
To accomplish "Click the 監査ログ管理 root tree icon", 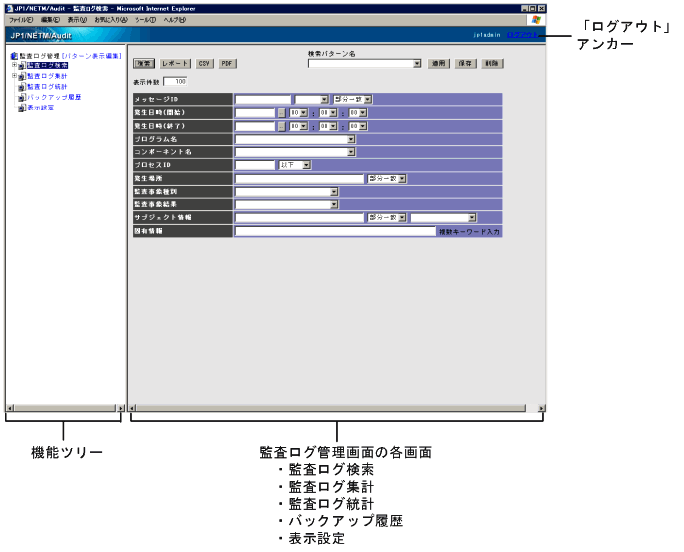I will 14,56.
